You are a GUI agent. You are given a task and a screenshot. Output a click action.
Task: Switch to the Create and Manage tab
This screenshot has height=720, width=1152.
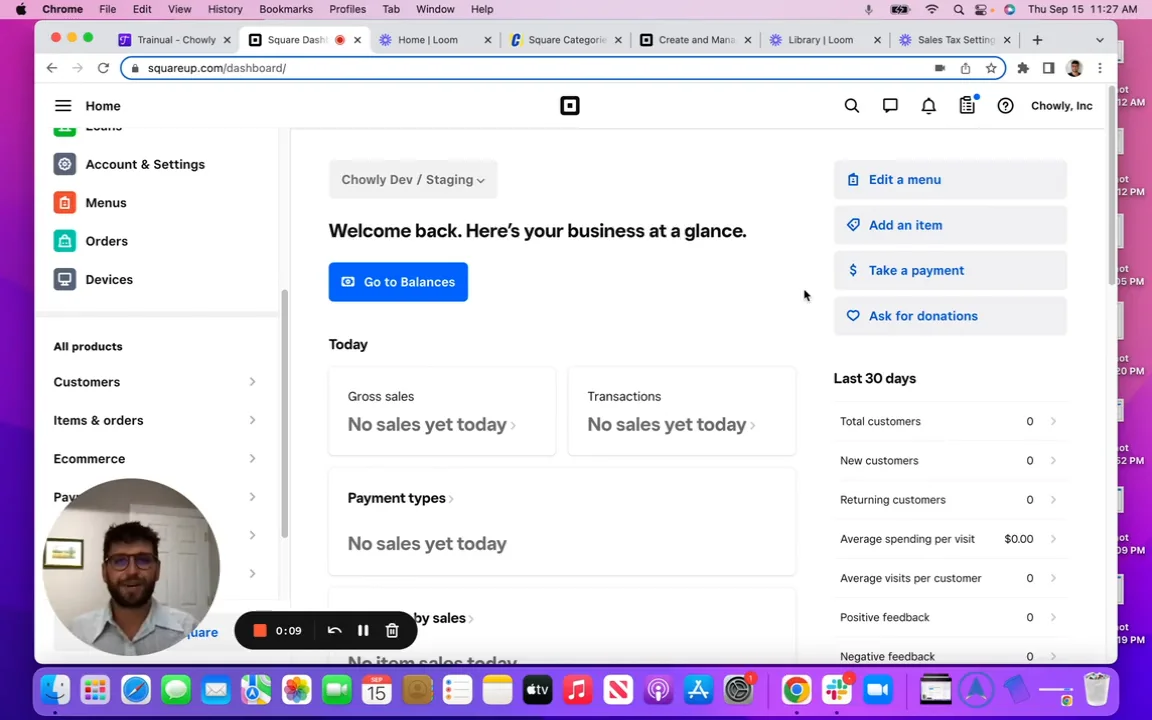[694, 40]
